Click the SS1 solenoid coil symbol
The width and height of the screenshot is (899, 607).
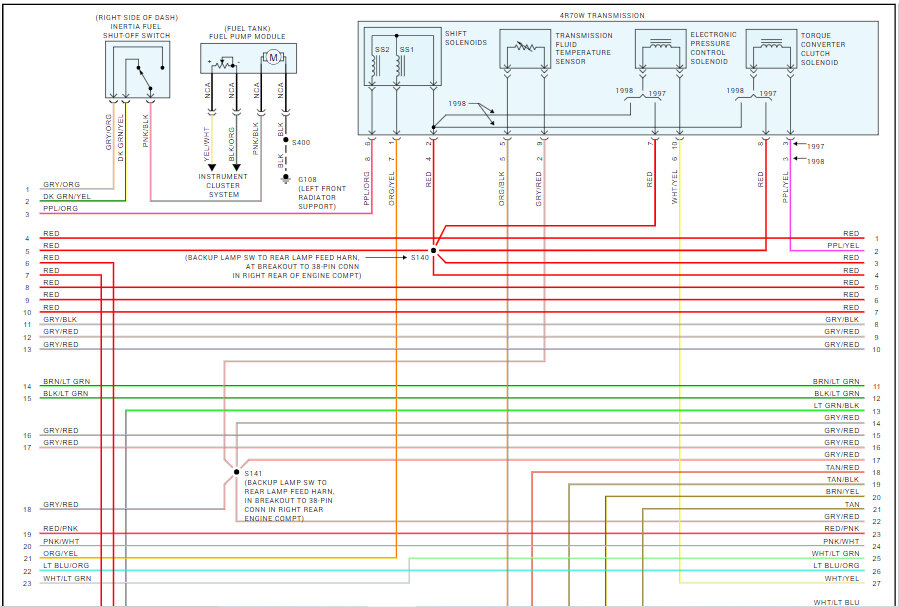(x=399, y=66)
